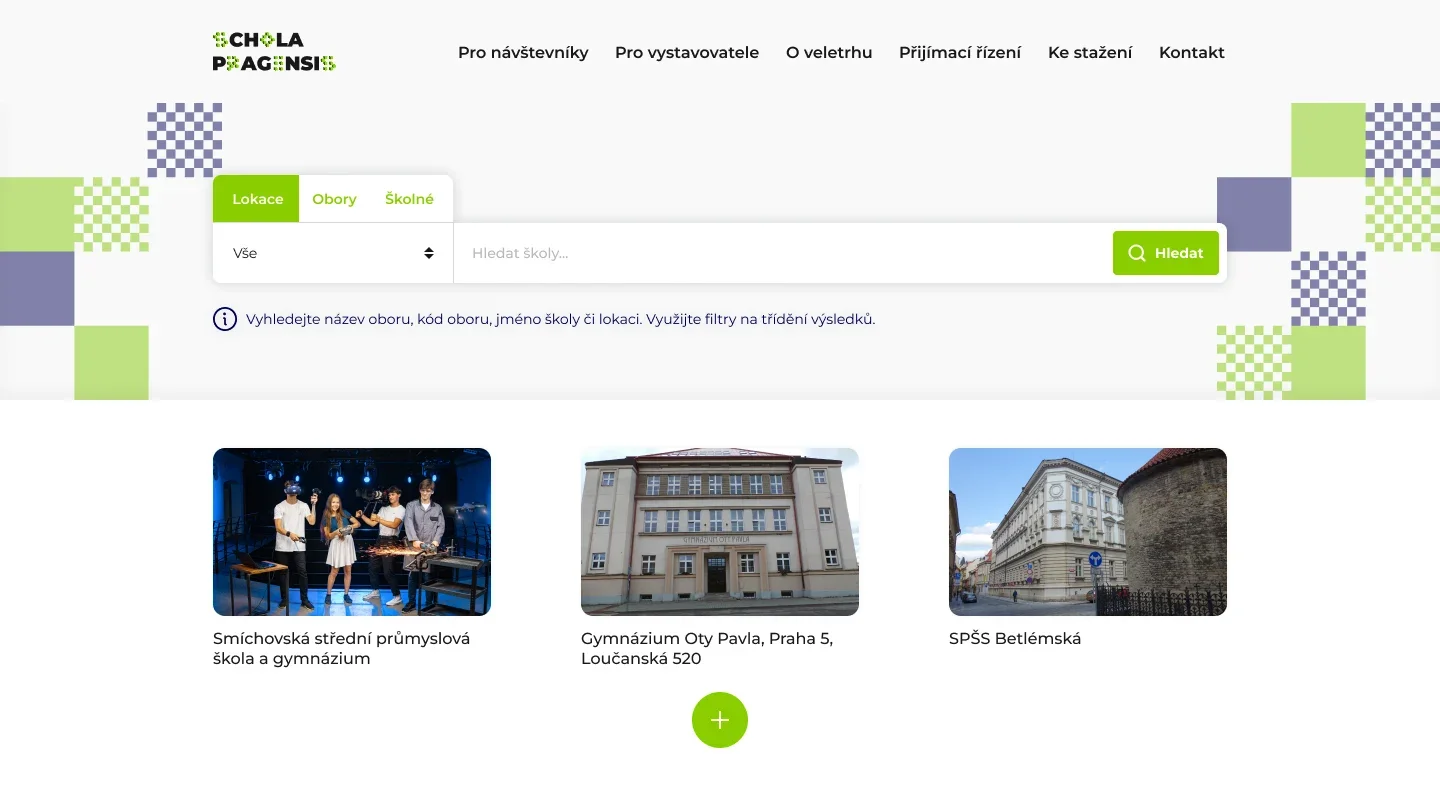Go to Přijímací řízení page
This screenshot has width=1440, height=800.
click(960, 52)
